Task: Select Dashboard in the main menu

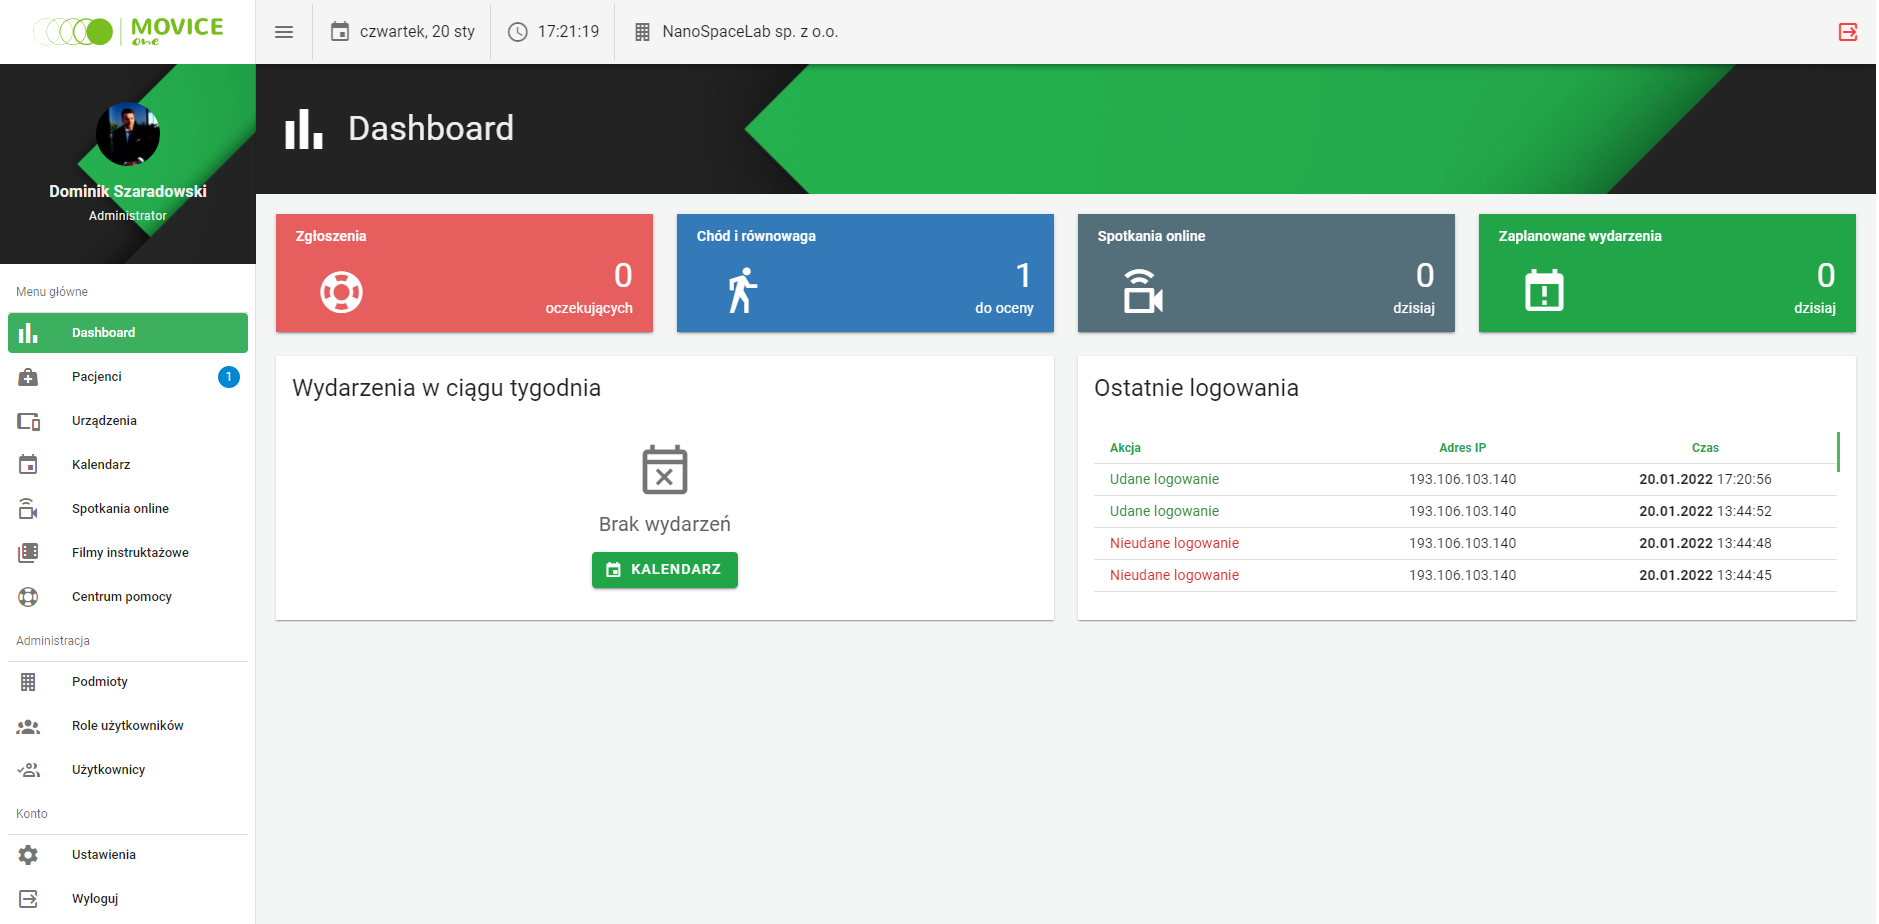Action: click(103, 332)
